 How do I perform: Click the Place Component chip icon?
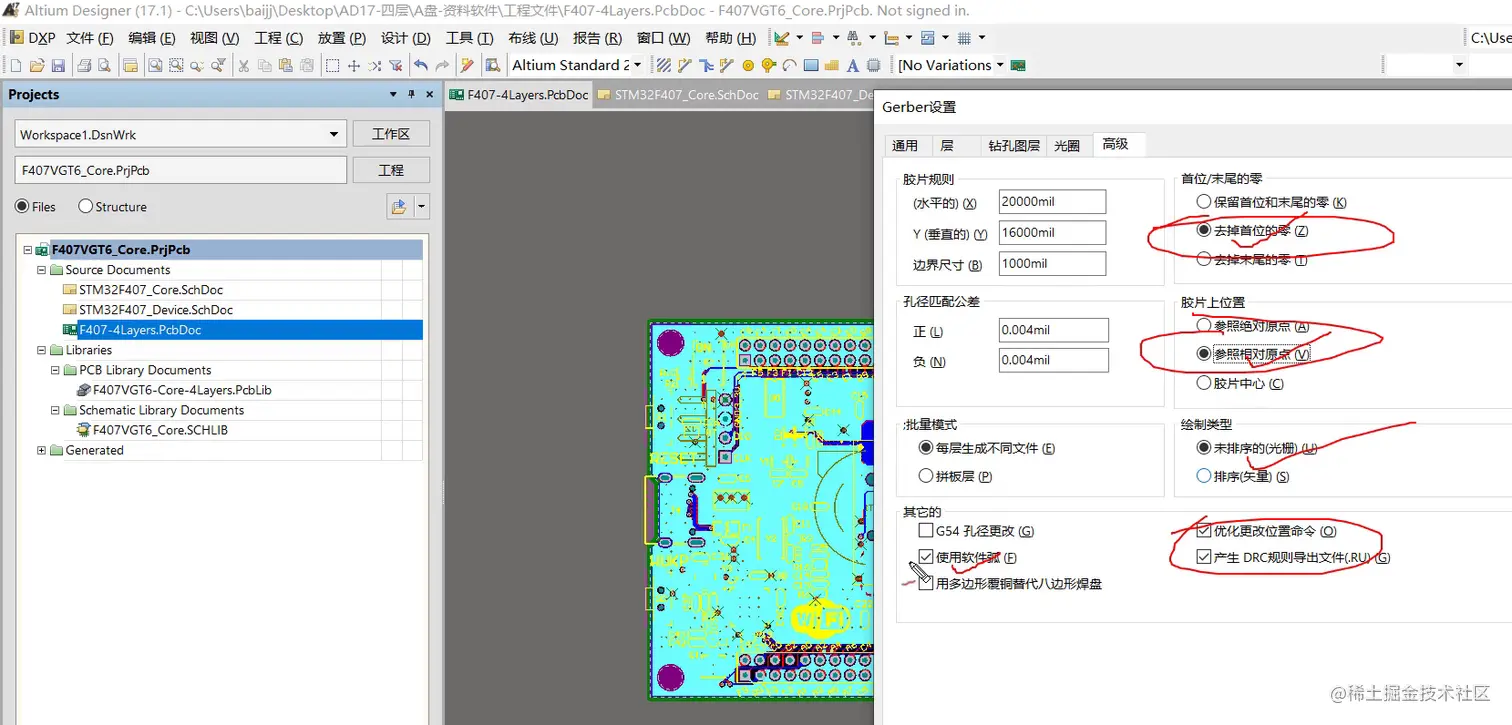coord(874,65)
